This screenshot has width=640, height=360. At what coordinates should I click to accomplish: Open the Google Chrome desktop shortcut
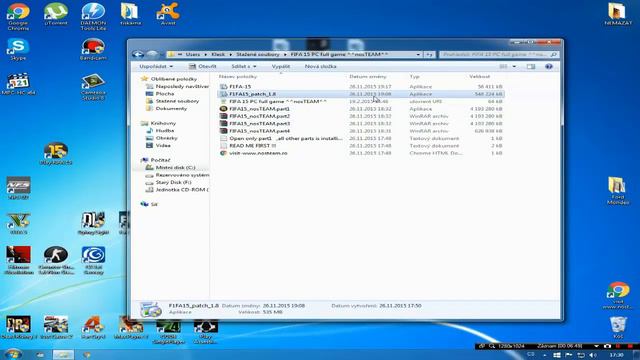[18, 16]
